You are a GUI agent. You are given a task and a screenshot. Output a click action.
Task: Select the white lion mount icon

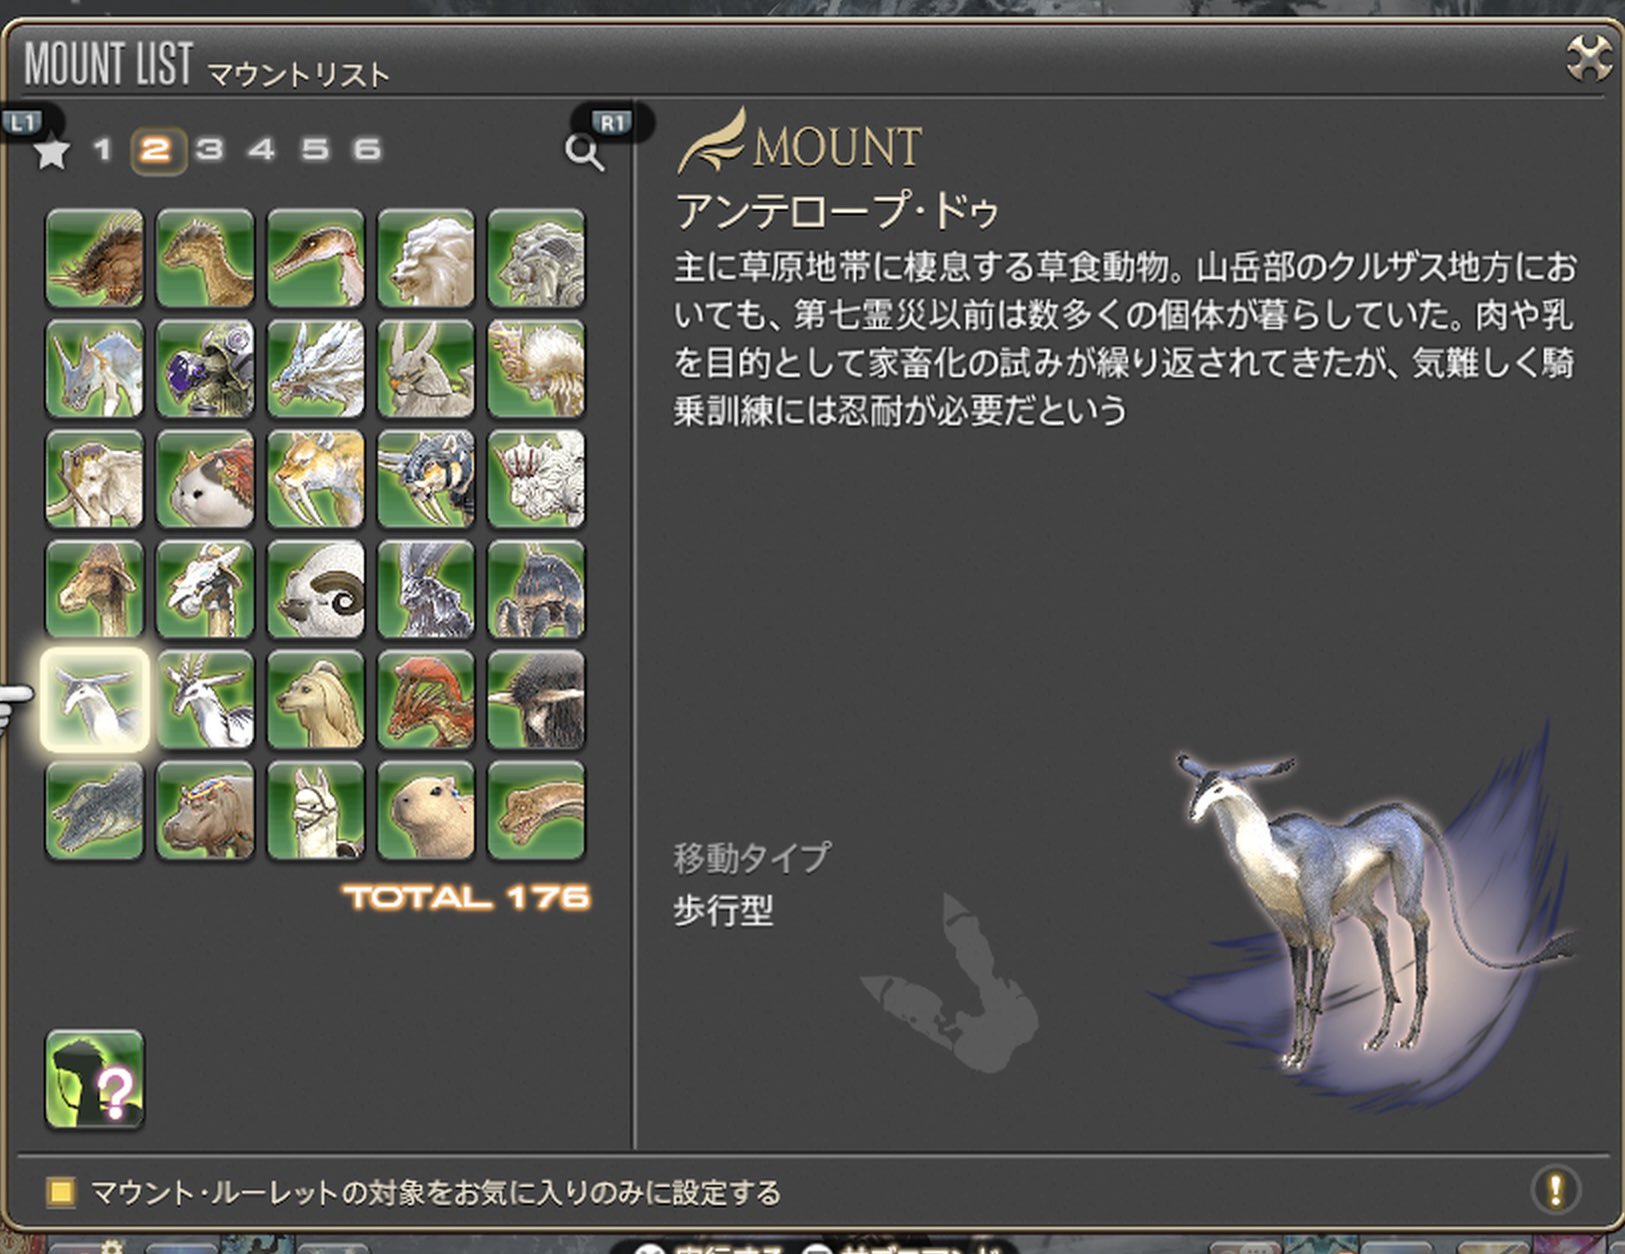click(x=426, y=258)
